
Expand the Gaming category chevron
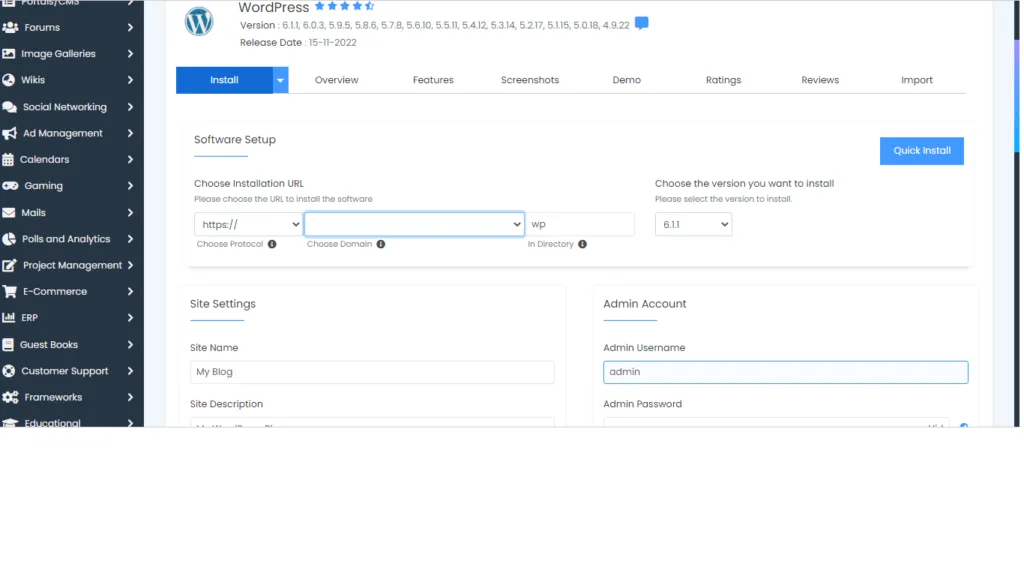[x=130, y=186]
